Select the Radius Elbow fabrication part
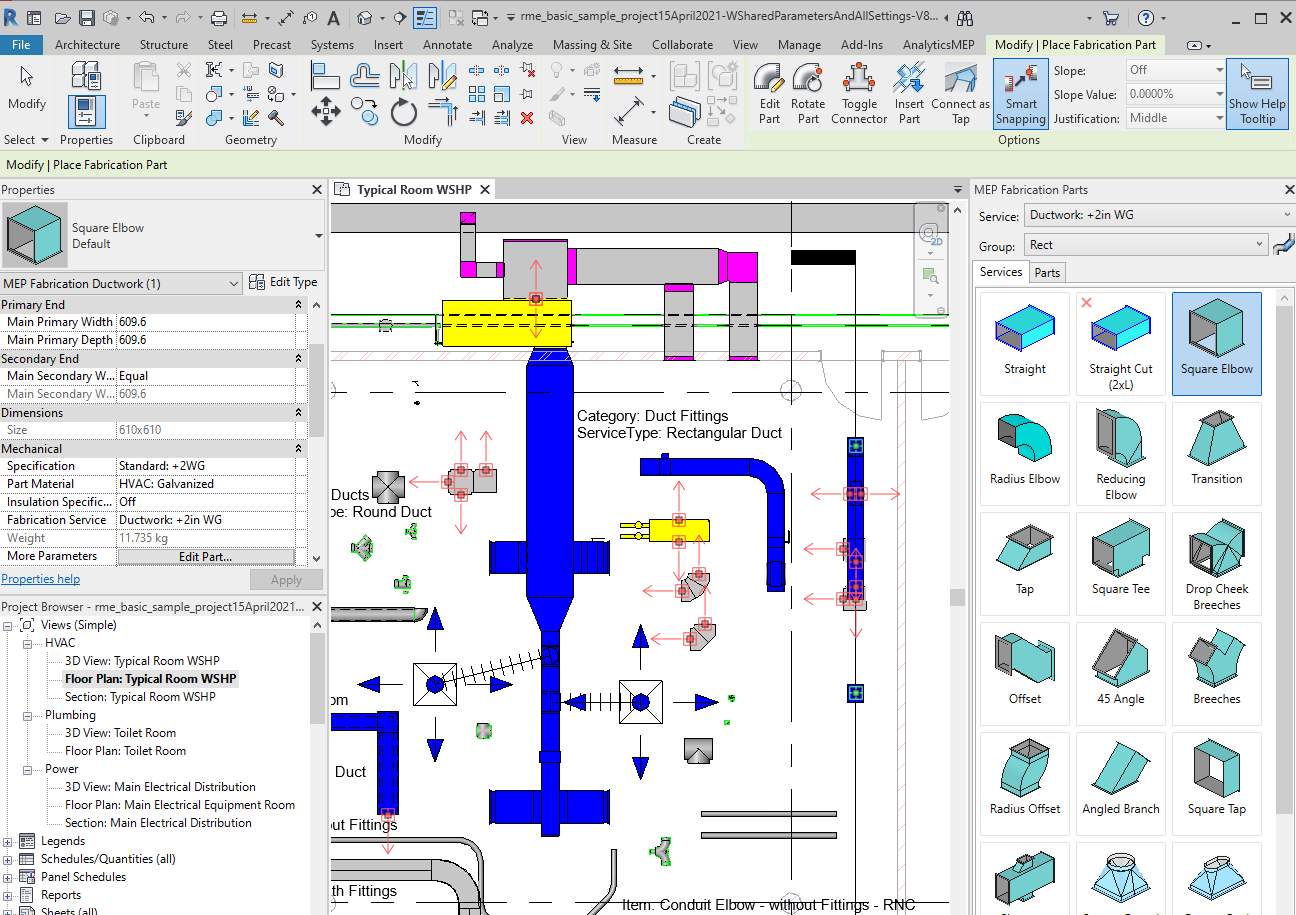 [1025, 449]
